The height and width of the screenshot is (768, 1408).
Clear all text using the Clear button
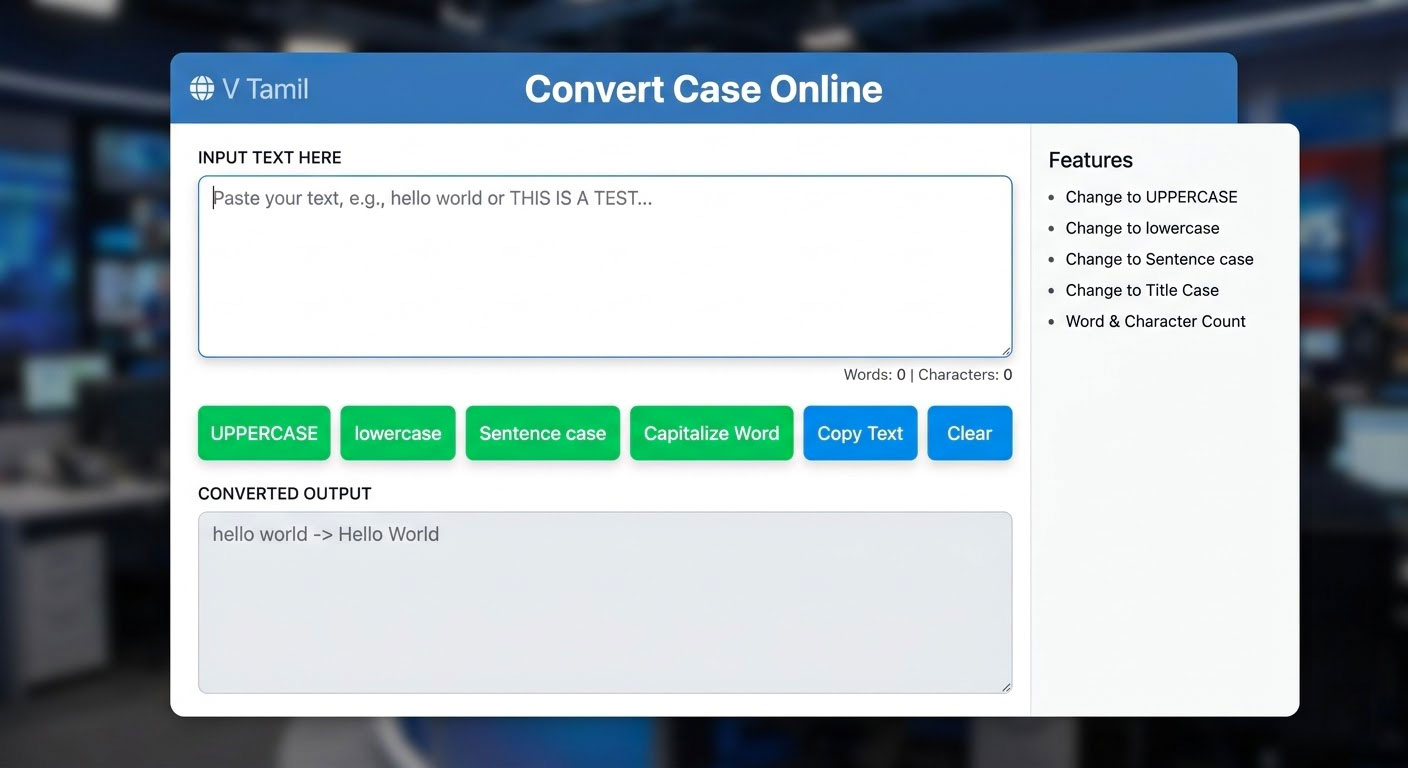coord(969,433)
